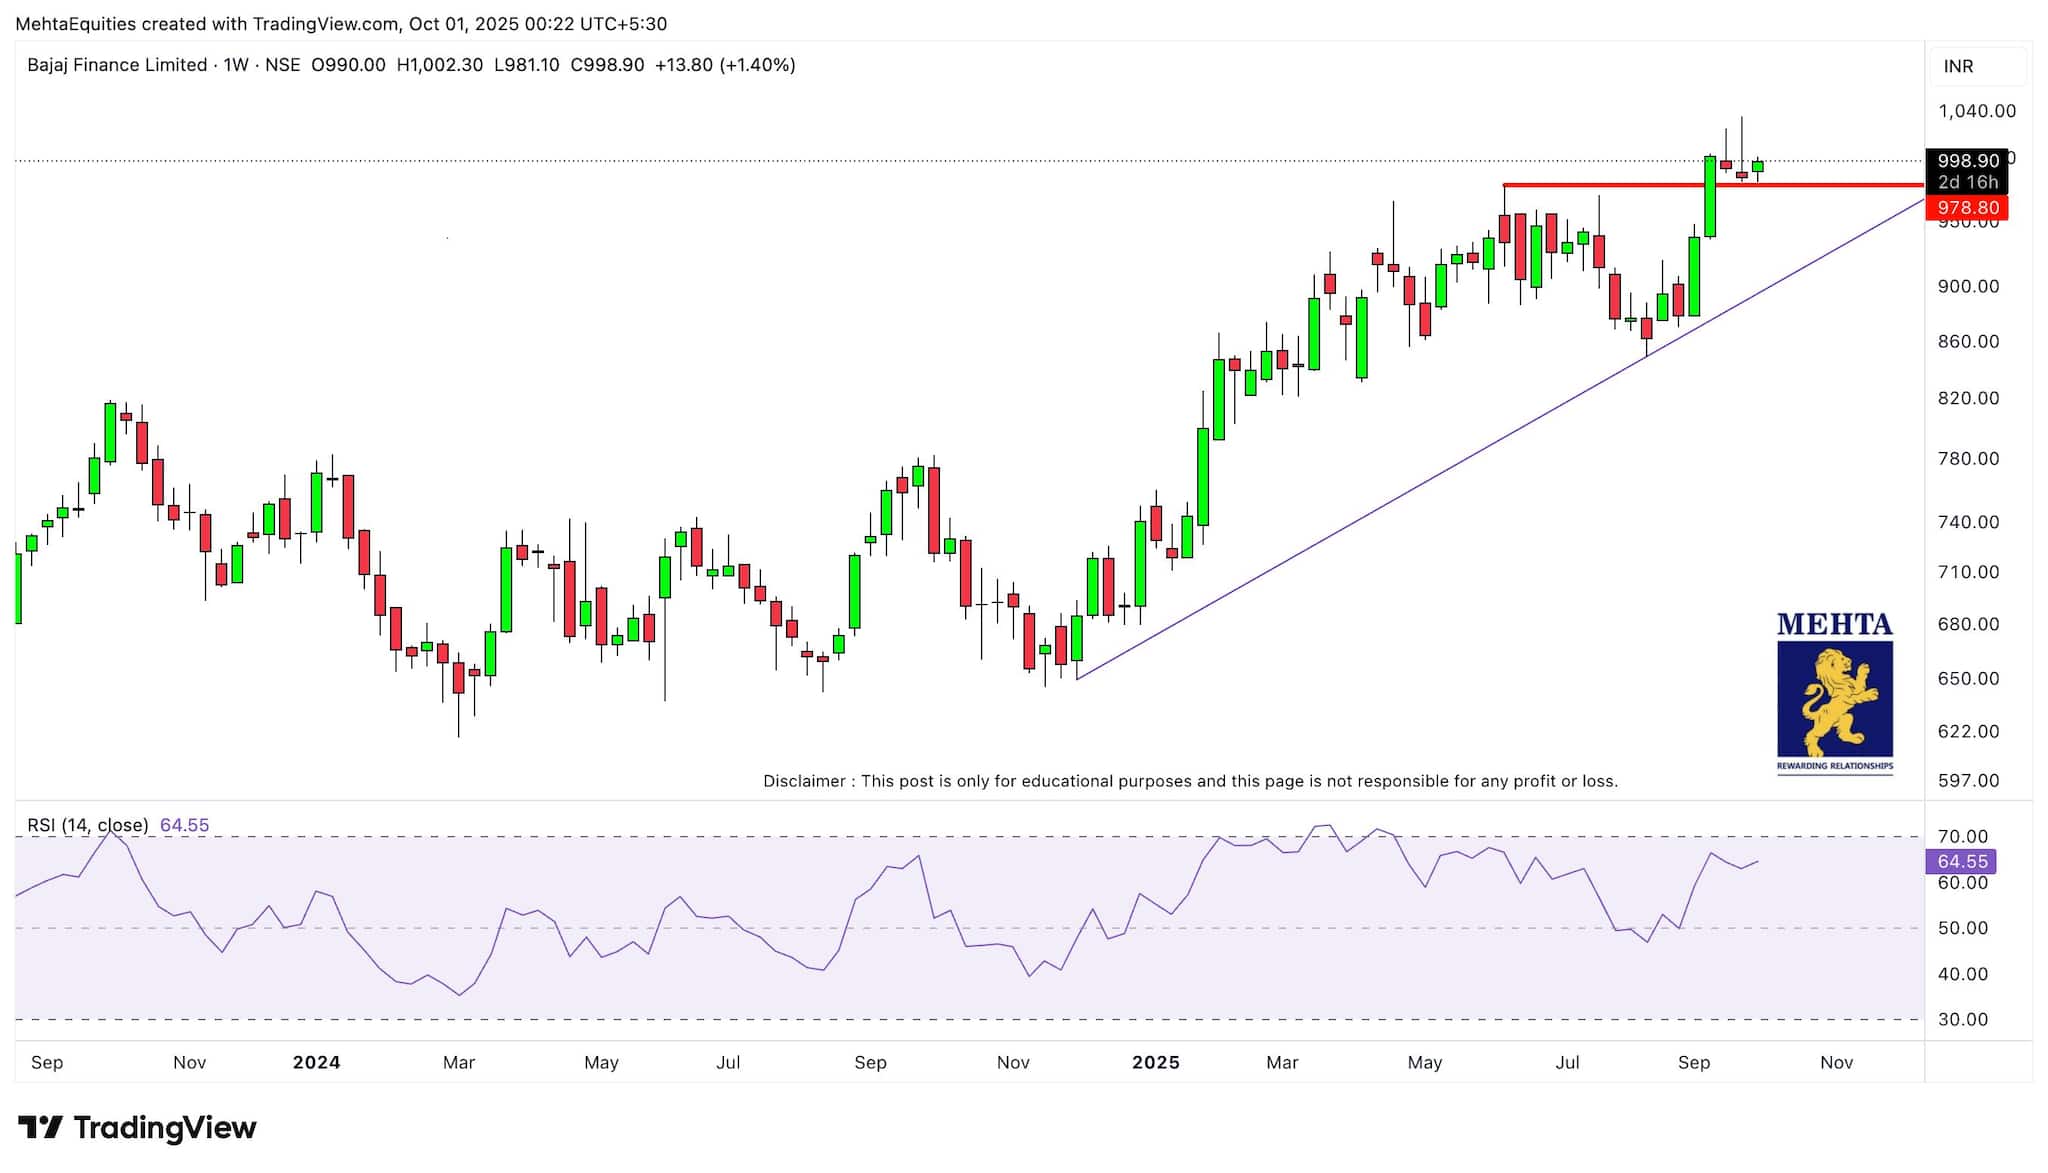Click the Bajaj Finance Limited symbol title
2048x1173 pixels.
[x=117, y=65]
